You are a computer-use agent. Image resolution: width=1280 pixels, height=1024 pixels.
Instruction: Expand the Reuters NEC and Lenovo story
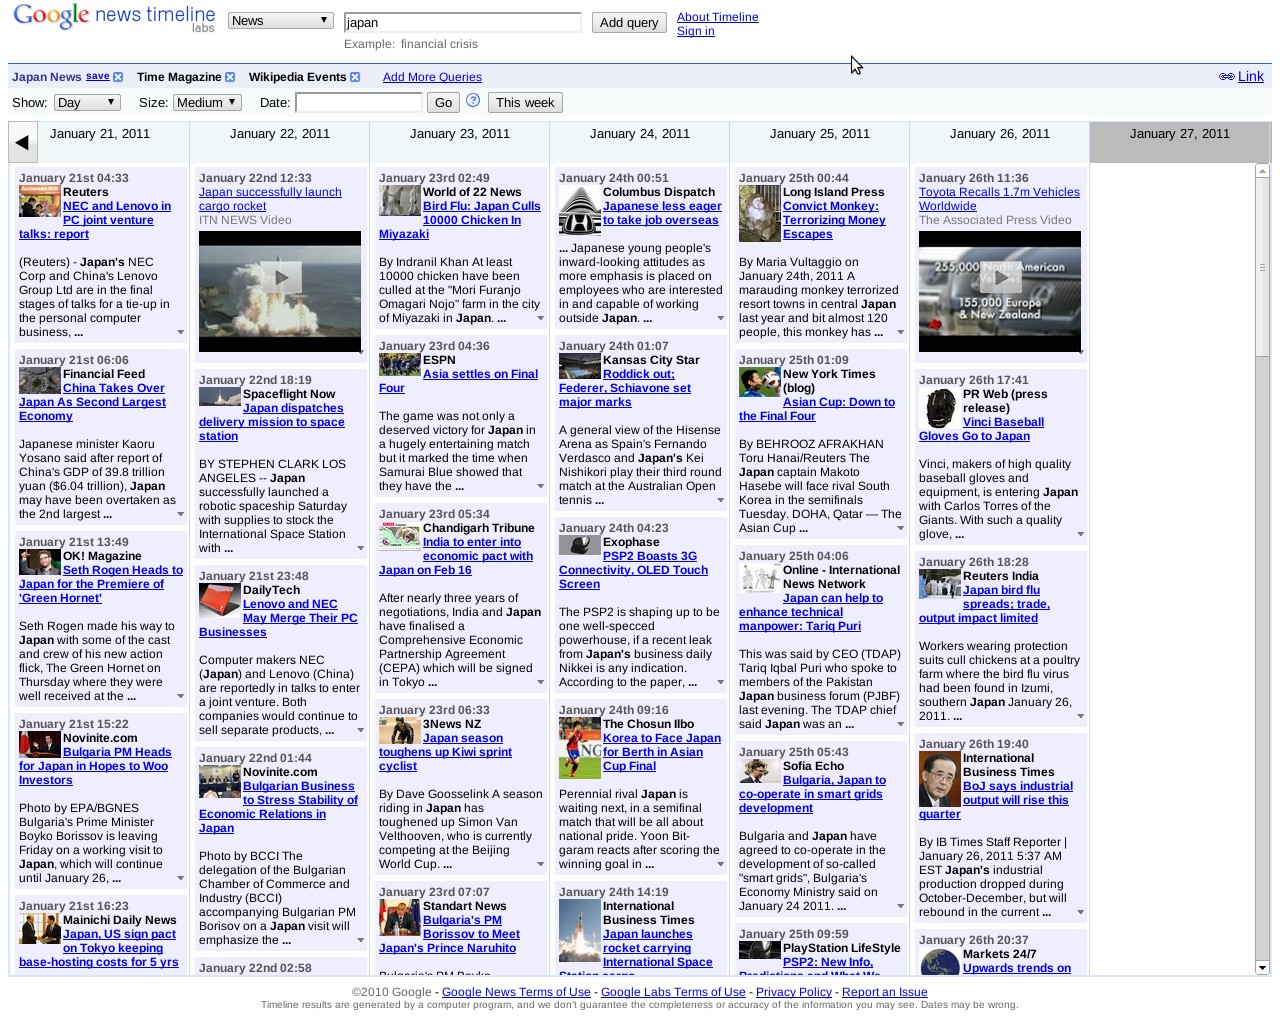point(180,332)
